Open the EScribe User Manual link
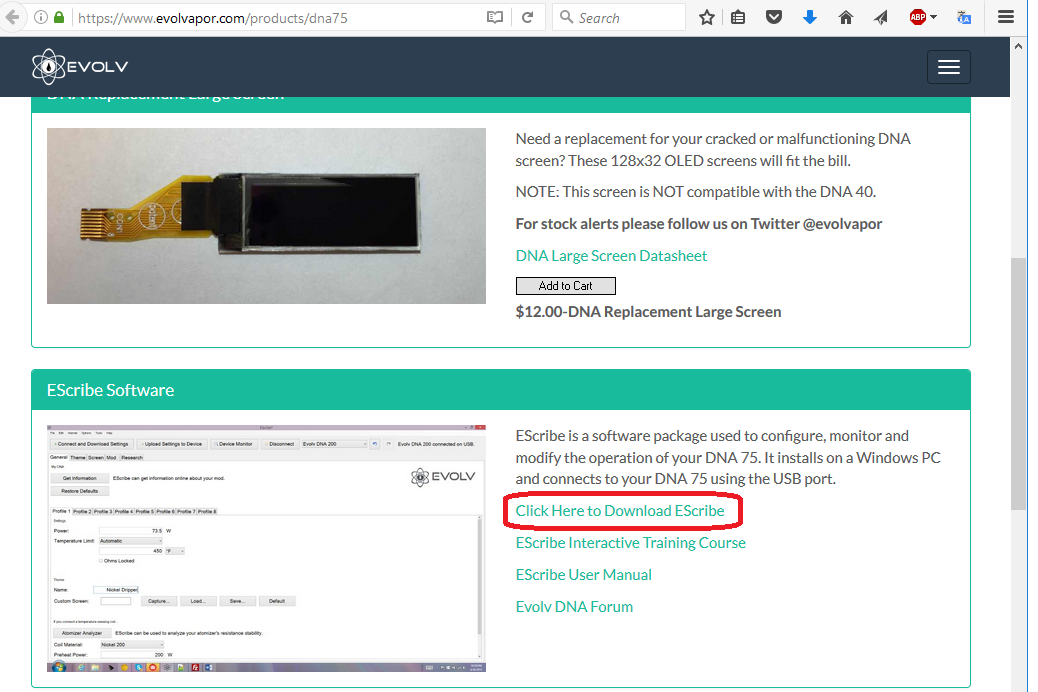 583,575
